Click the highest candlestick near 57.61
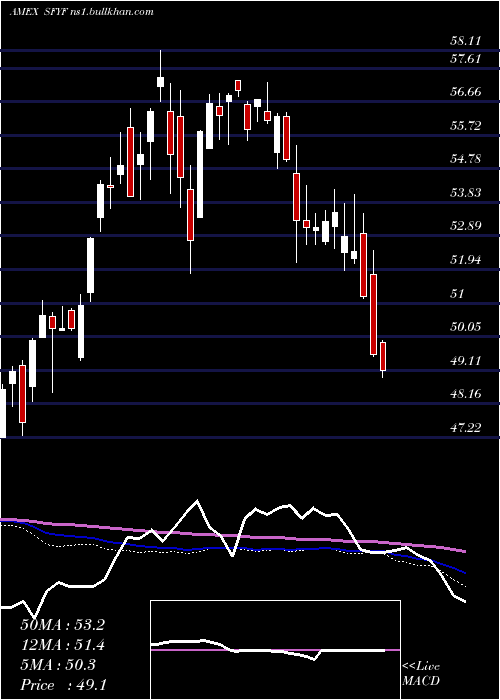This screenshot has height=700, width=500. tap(160, 76)
